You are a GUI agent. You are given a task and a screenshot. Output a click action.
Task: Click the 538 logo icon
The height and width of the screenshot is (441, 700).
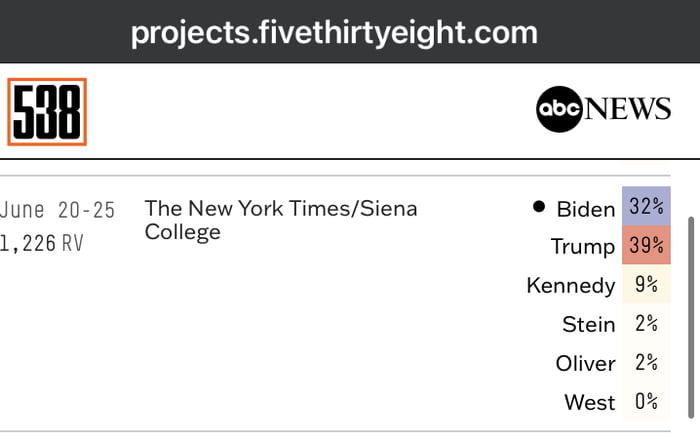click(x=47, y=111)
